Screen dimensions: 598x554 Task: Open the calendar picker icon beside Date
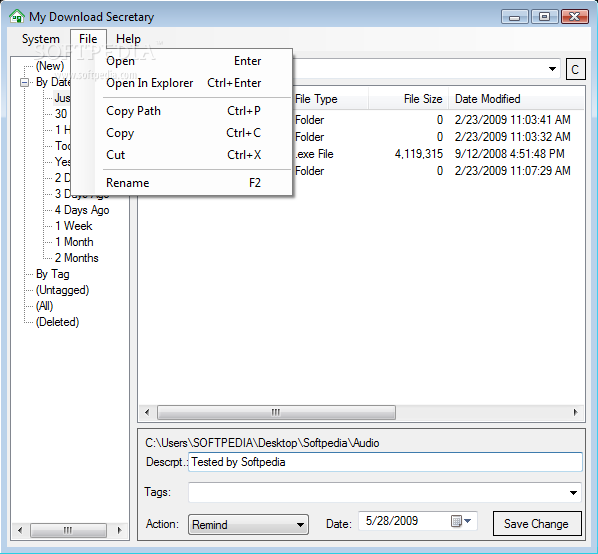point(461,521)
